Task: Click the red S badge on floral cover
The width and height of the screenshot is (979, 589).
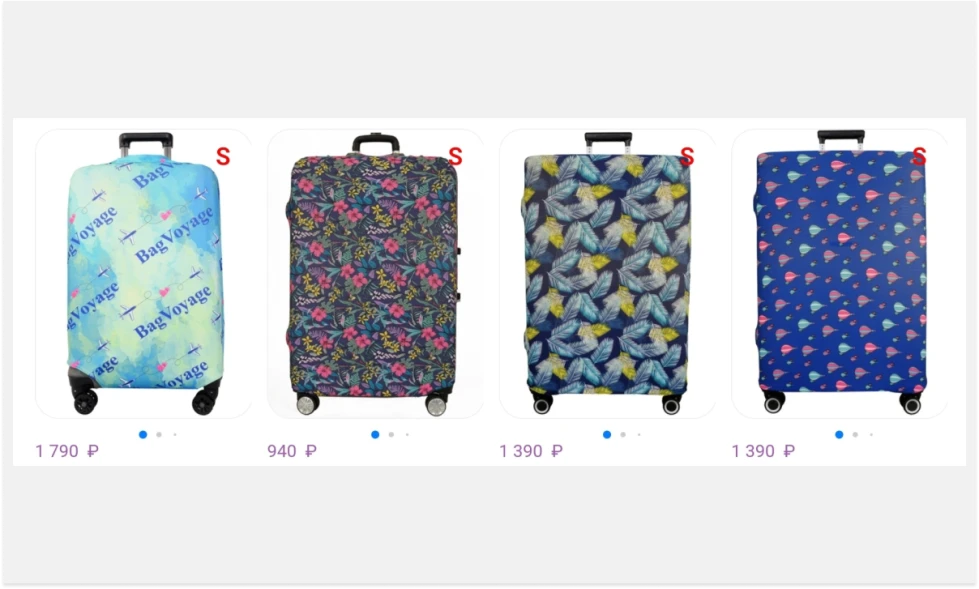Action: coord(455,156)
